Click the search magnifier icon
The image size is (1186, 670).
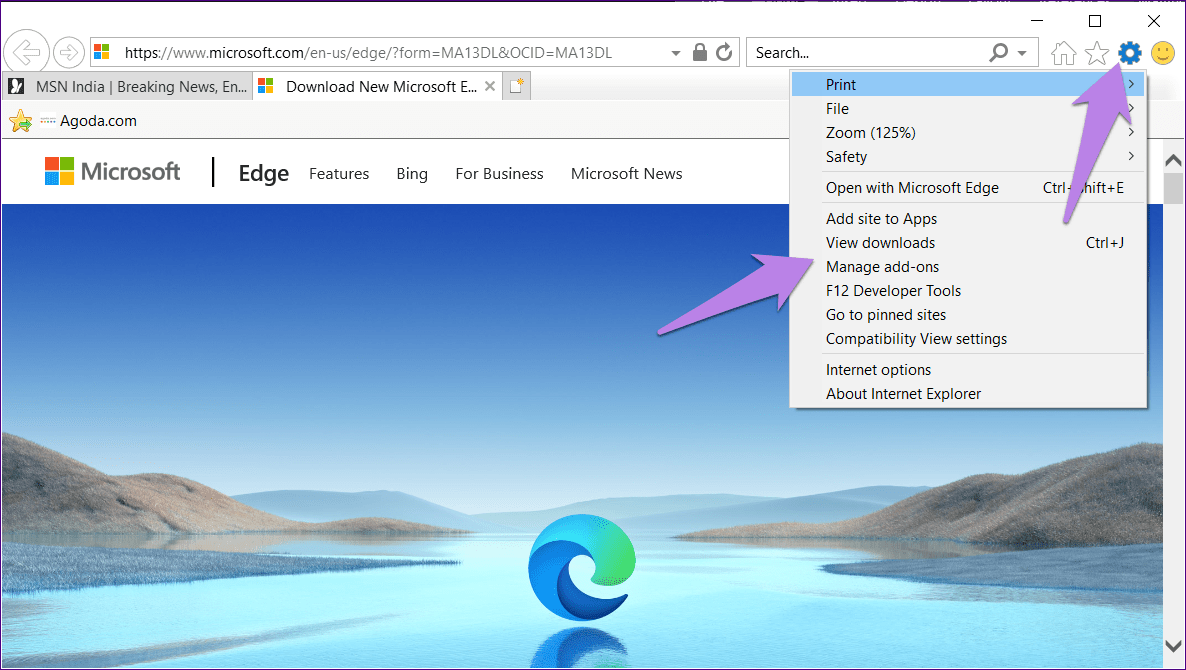pos(998,53)
